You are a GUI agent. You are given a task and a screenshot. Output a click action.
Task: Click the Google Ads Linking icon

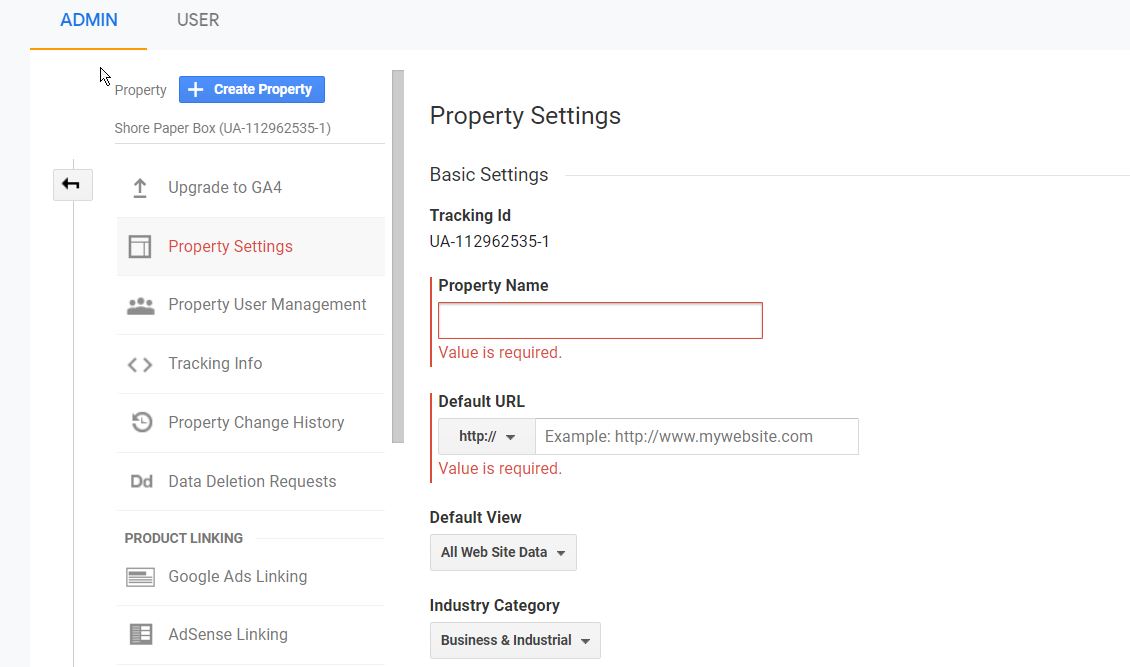click(x=140, y=577)
